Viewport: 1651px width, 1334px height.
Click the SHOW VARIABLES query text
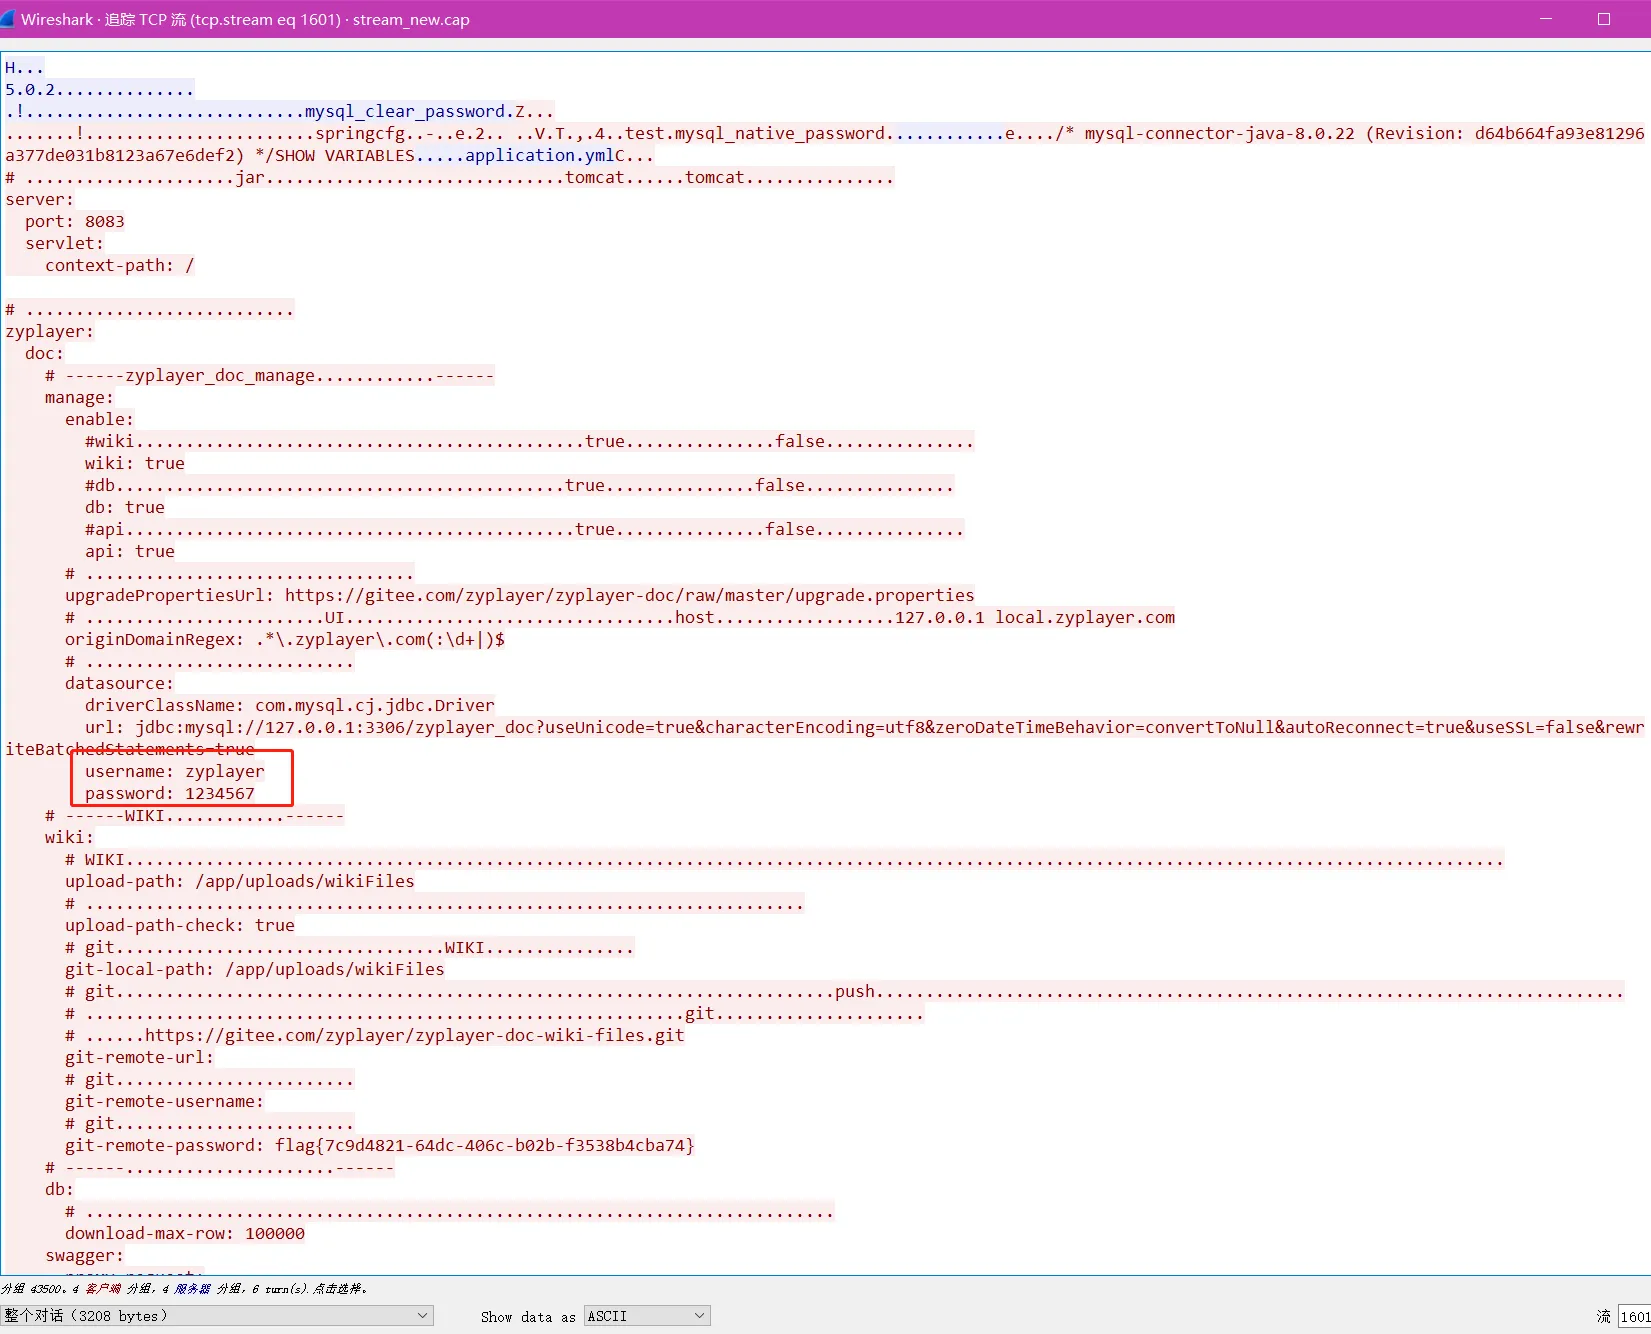(344, 156)
